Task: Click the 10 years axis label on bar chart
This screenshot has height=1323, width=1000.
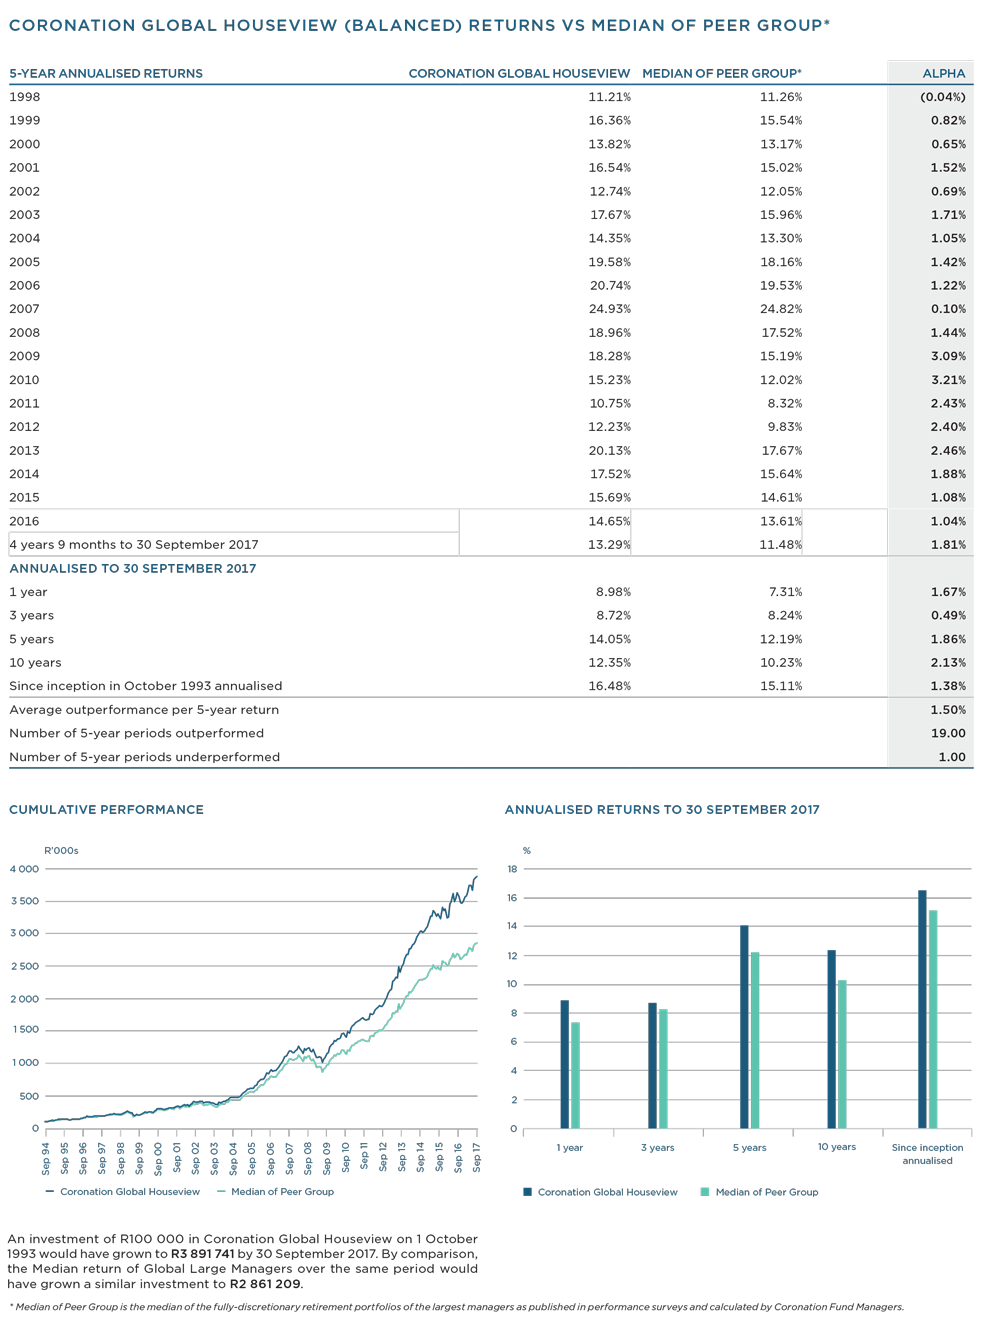Action: (836, 1147)
